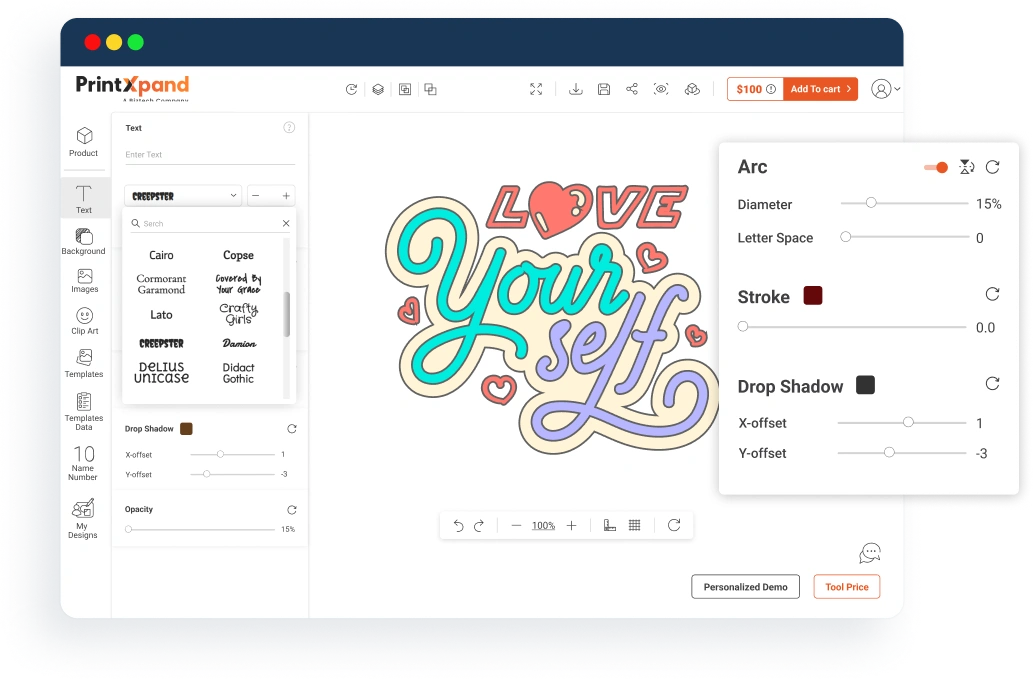The height and width of the screenshot is (679, 1034).
Task: Select the Copse font
Action: 238,255
